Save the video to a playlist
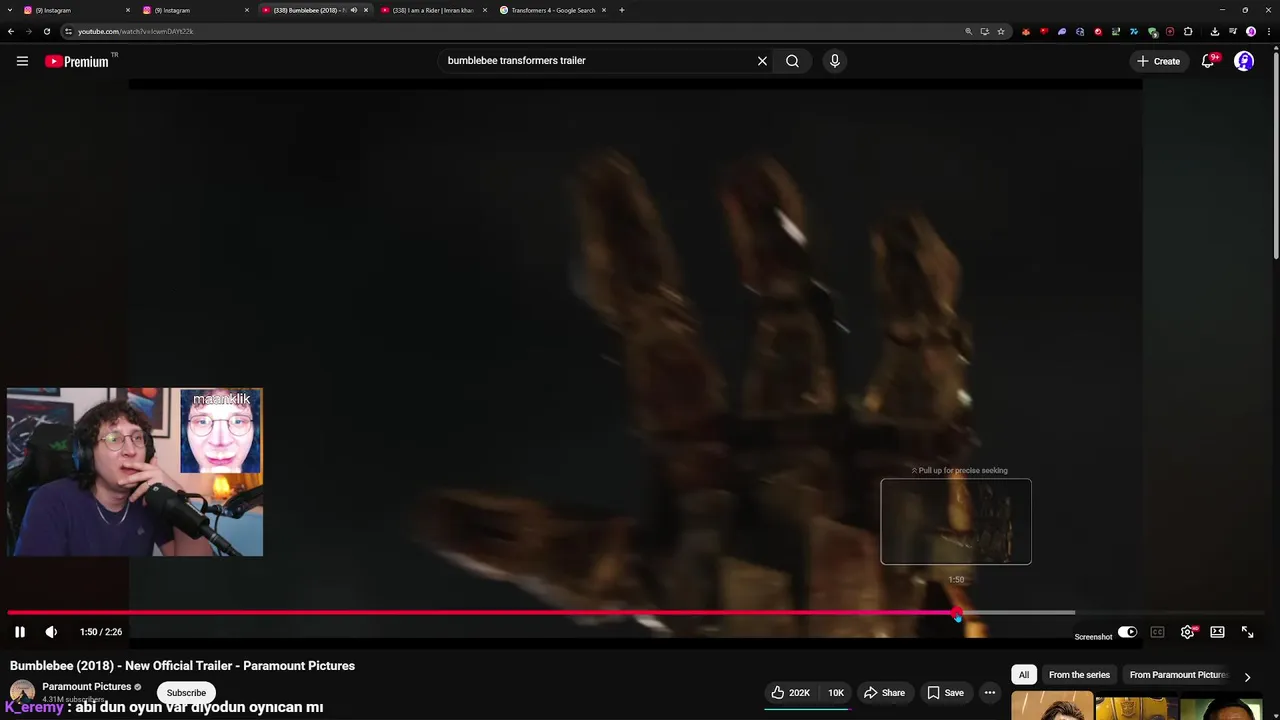 [x=945, y=692]
